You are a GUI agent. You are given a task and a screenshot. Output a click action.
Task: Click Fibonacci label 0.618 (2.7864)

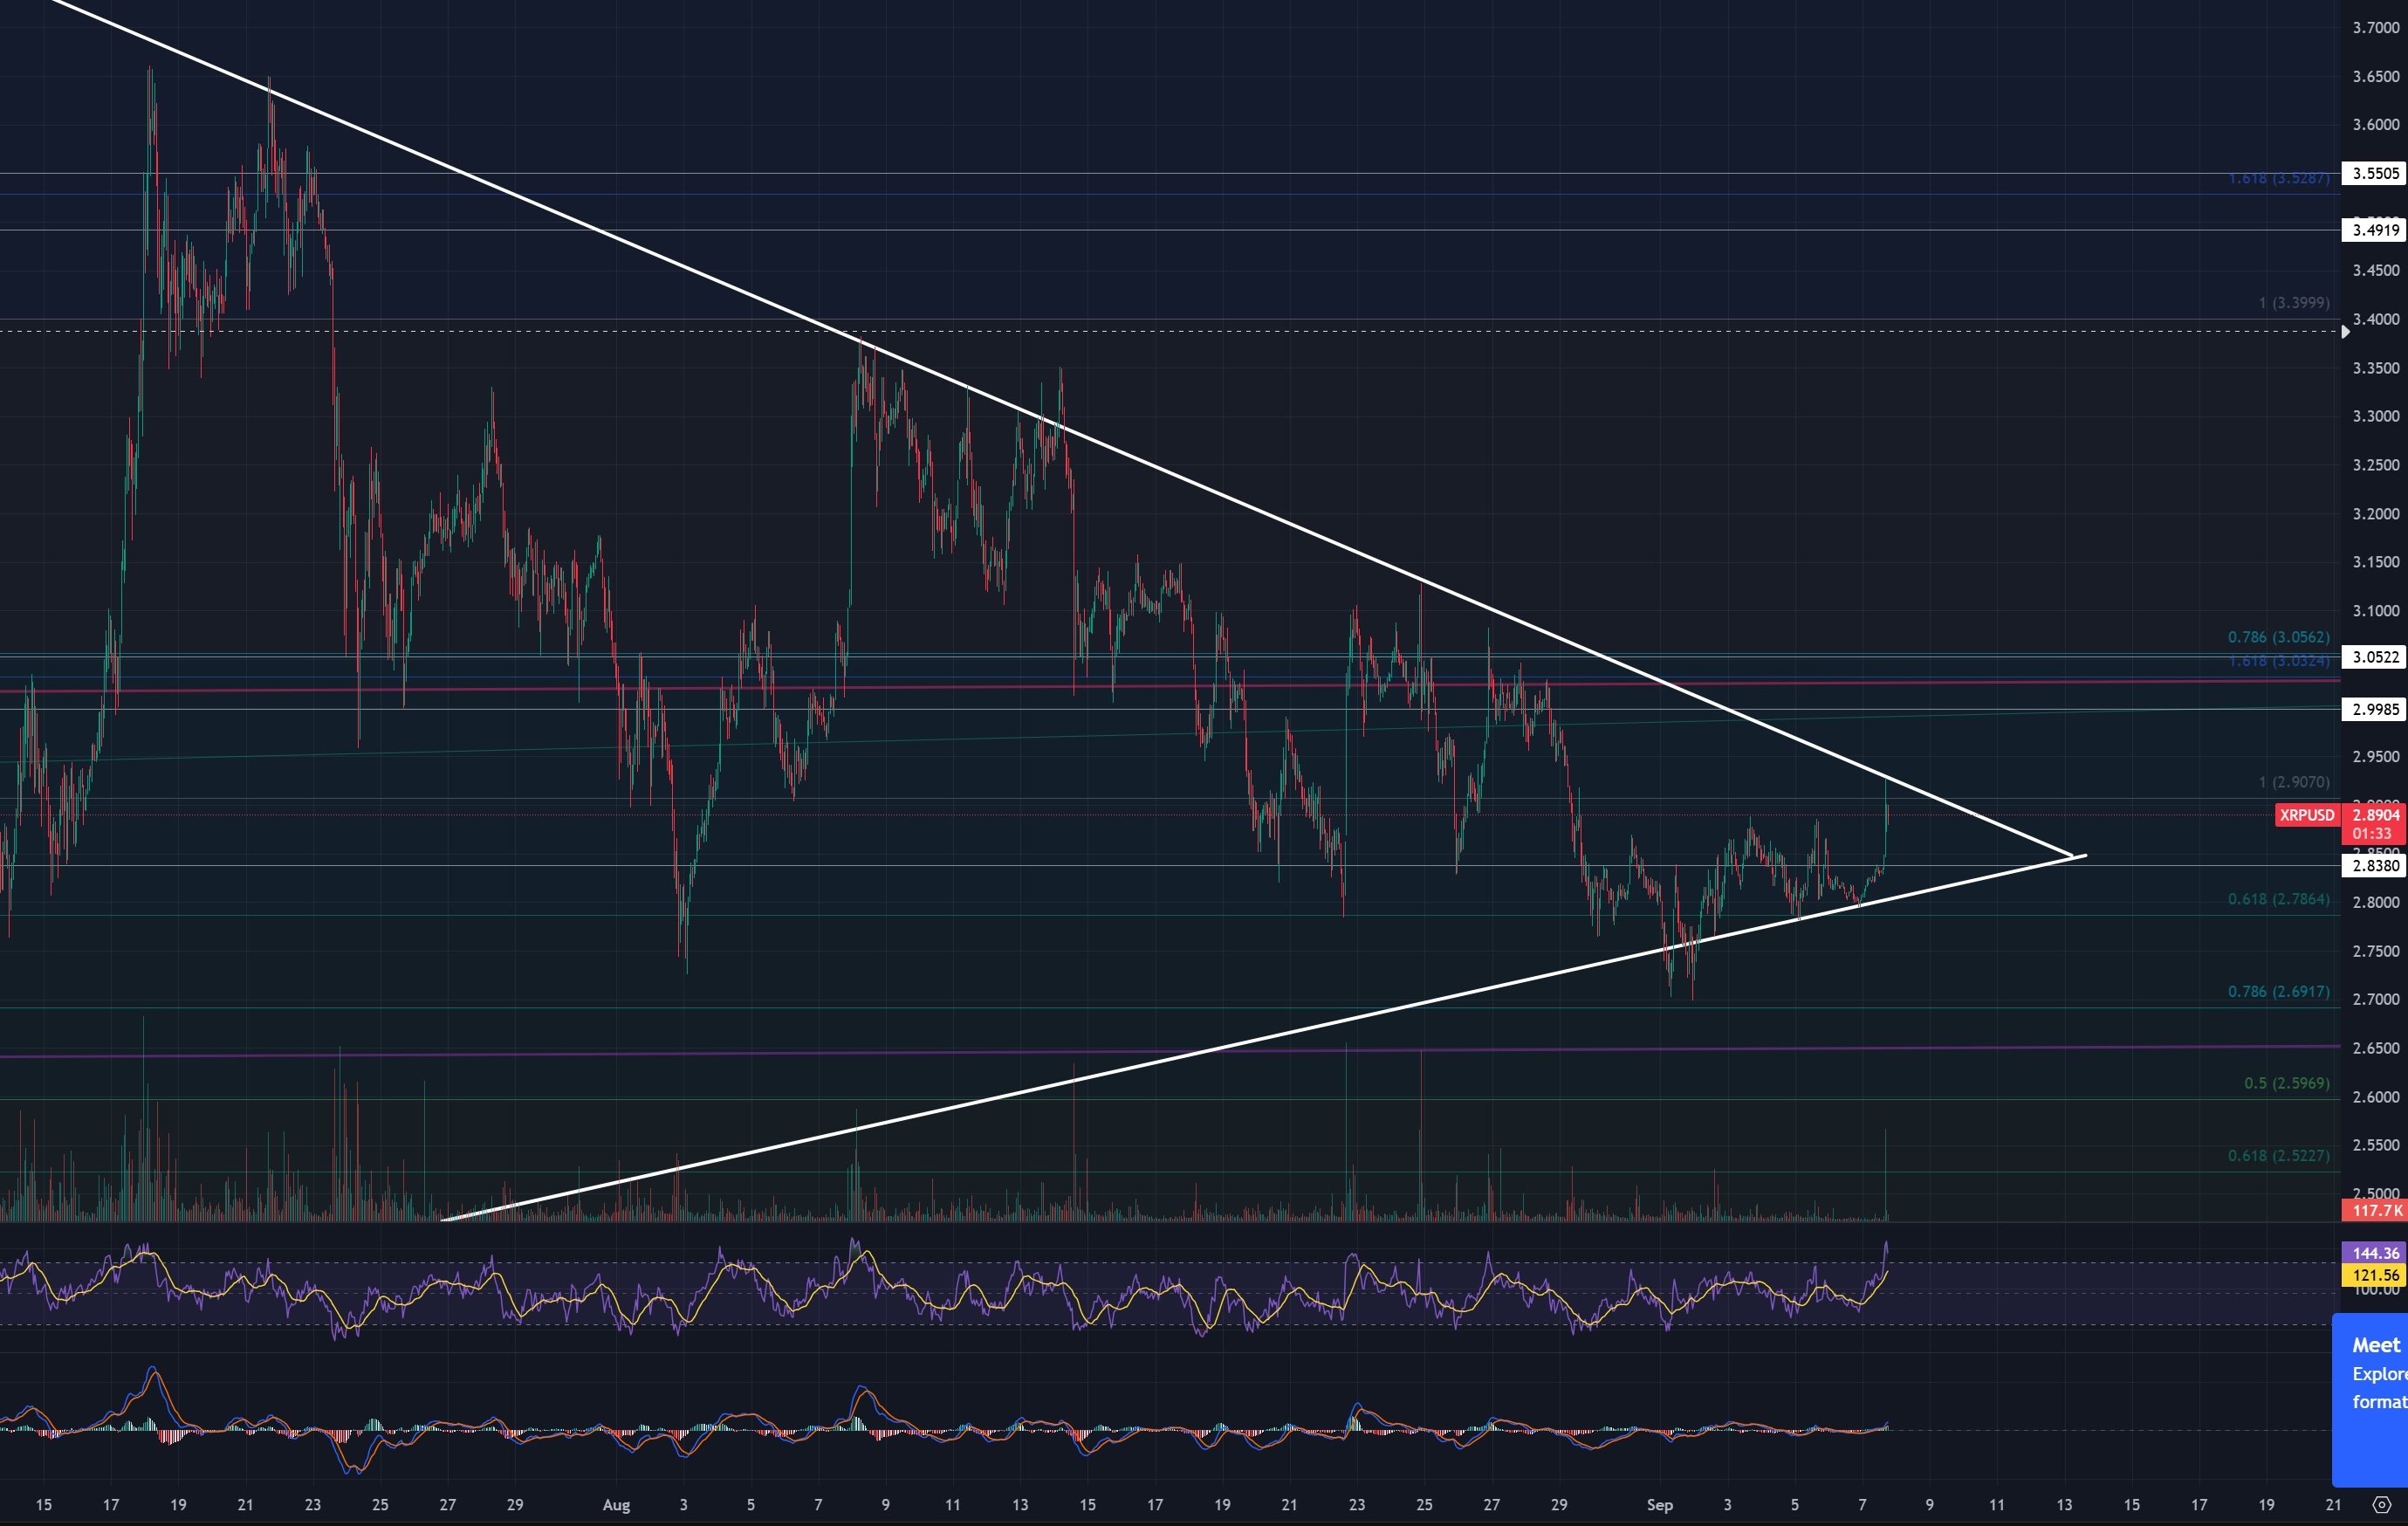click(x=2278, y=899)
